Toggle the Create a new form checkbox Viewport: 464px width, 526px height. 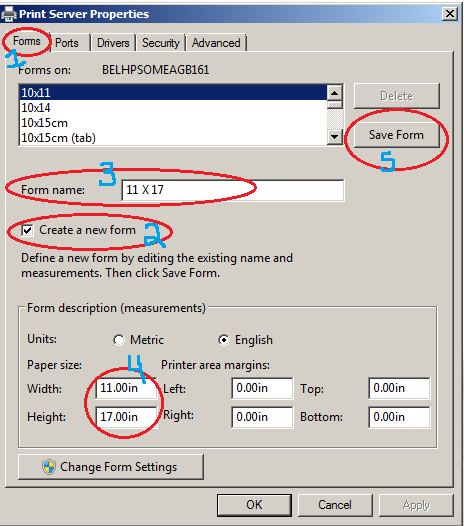(27, 230)
